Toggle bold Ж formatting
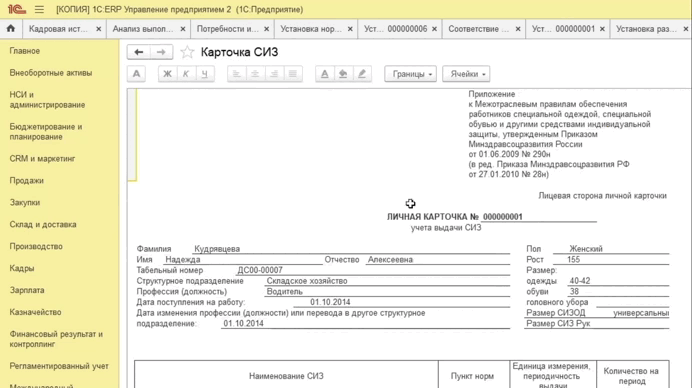 167,74
